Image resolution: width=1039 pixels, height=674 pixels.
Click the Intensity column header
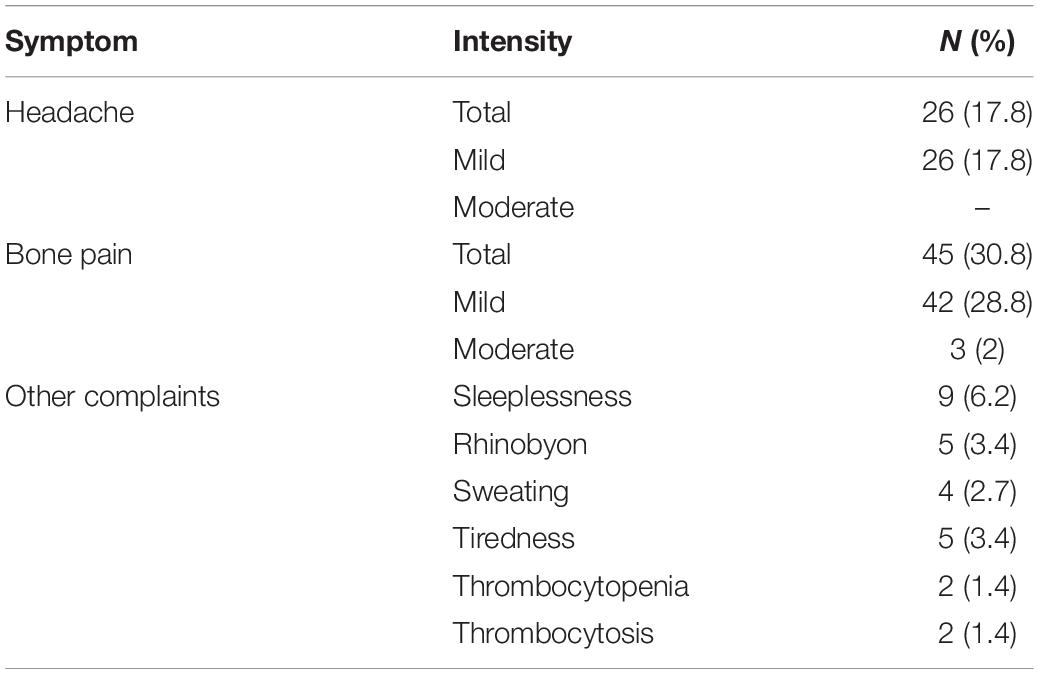point(512,42)
